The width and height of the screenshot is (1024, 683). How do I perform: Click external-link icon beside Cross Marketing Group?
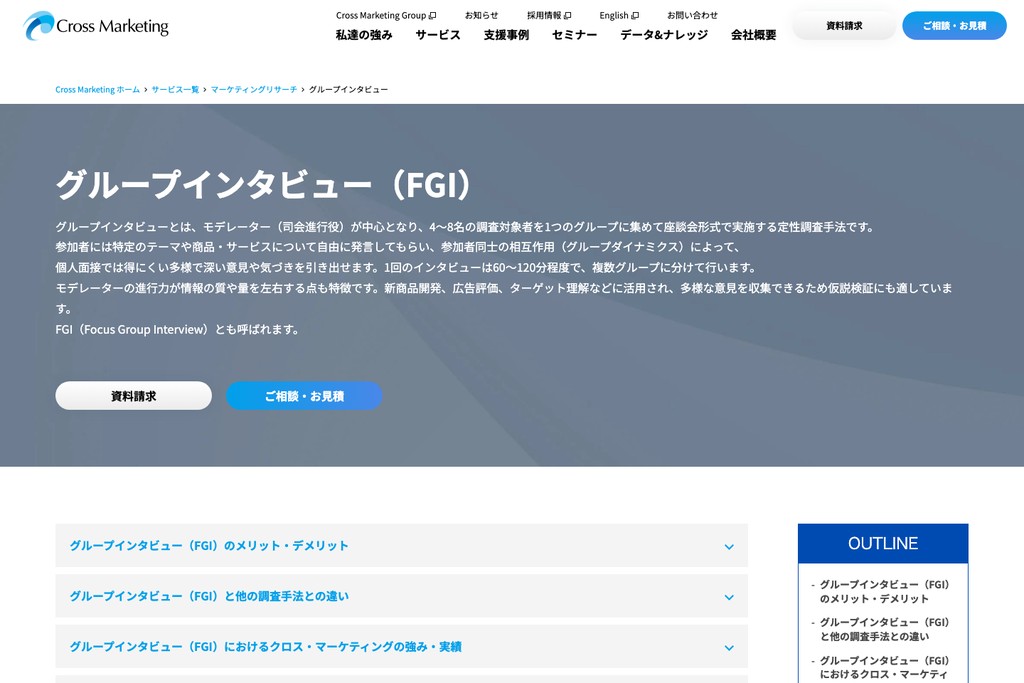coord(432,16)
